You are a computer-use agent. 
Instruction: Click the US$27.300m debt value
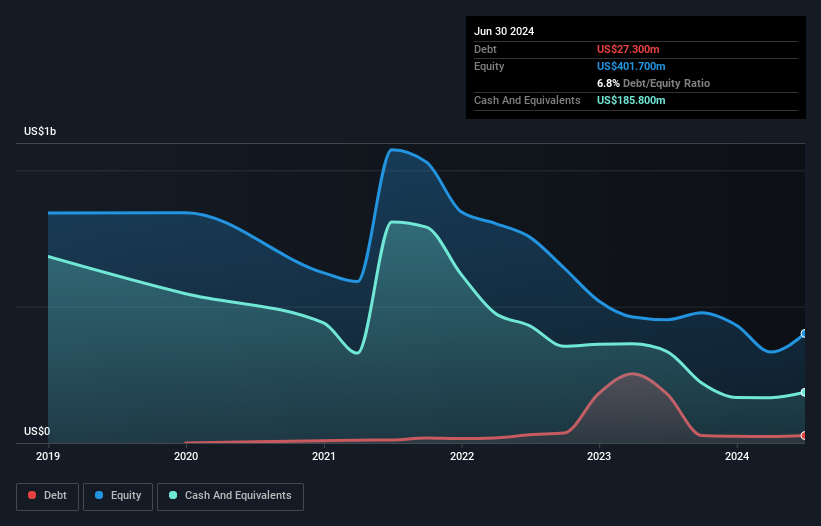628,49
